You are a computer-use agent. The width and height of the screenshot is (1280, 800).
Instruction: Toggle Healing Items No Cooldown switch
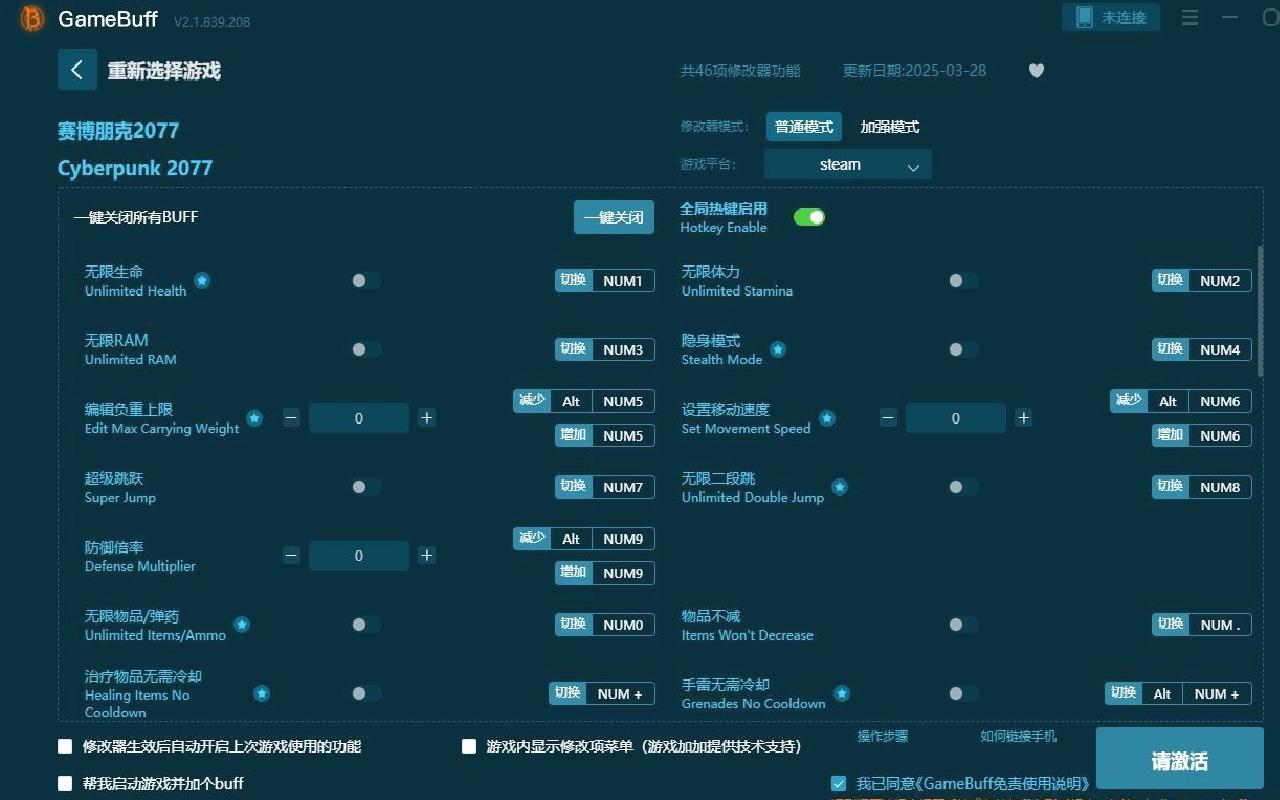pyautogui.click(x=366, y=693)
